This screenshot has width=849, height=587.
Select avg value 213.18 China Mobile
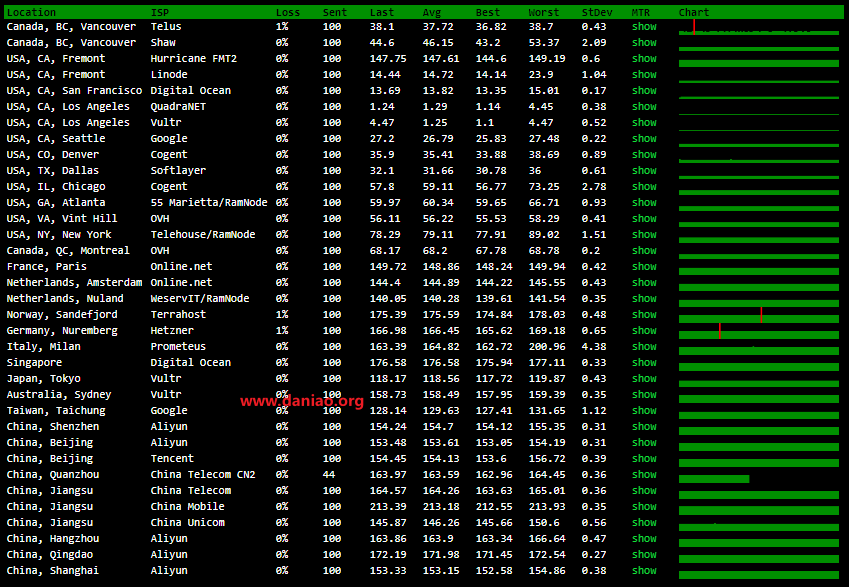tap(441, 506)
